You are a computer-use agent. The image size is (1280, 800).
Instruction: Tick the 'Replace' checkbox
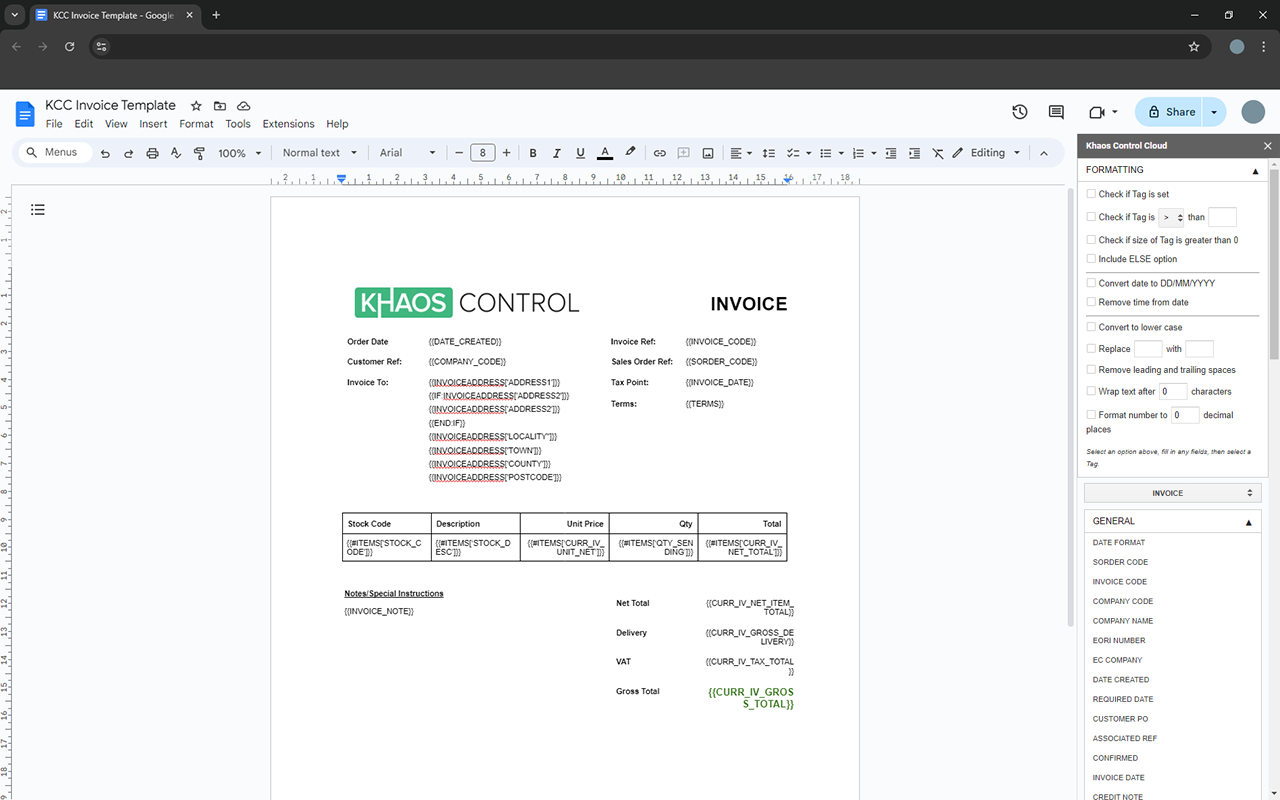(1091, 349)
